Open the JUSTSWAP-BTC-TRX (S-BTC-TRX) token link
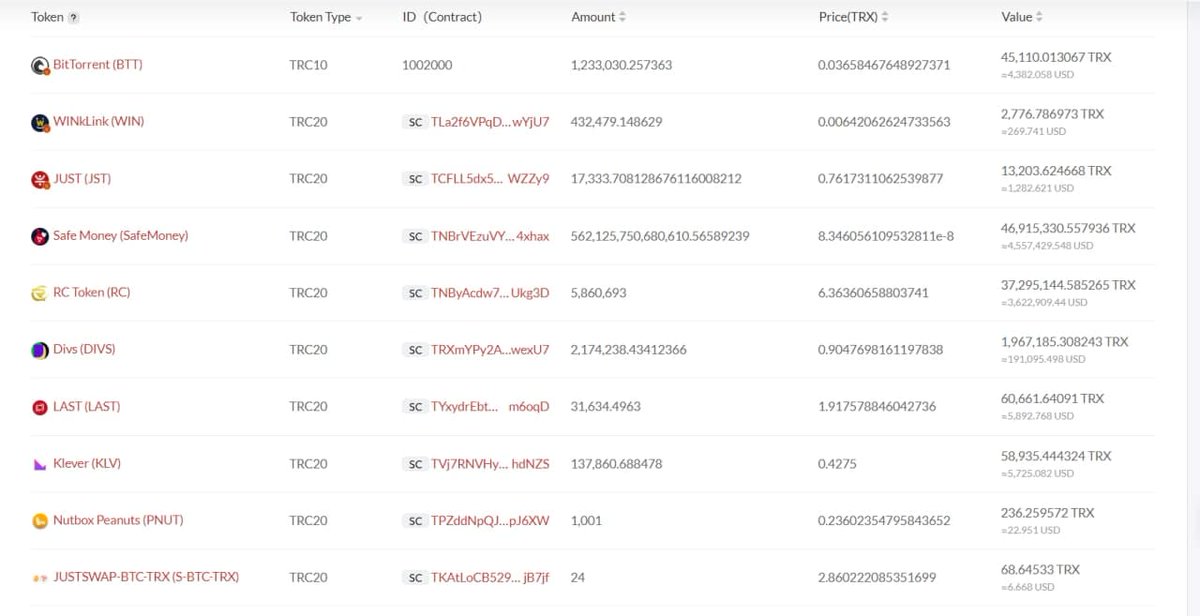 (146, 577)
